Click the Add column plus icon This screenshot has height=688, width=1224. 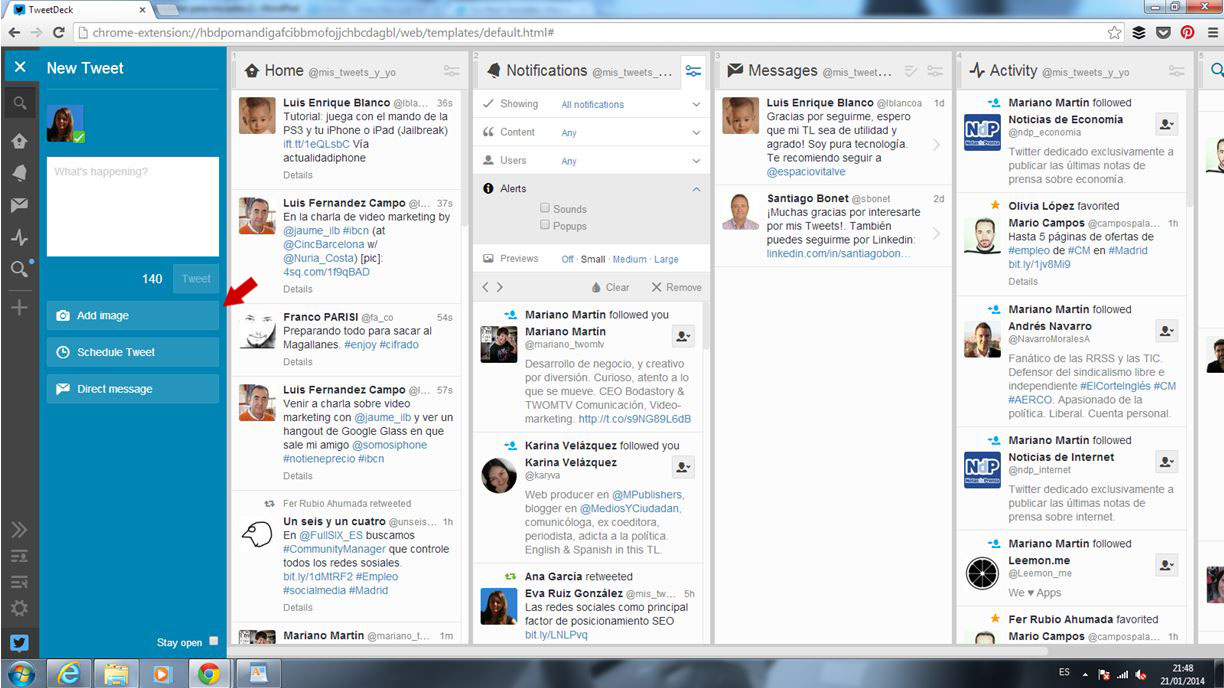[19, 307]
